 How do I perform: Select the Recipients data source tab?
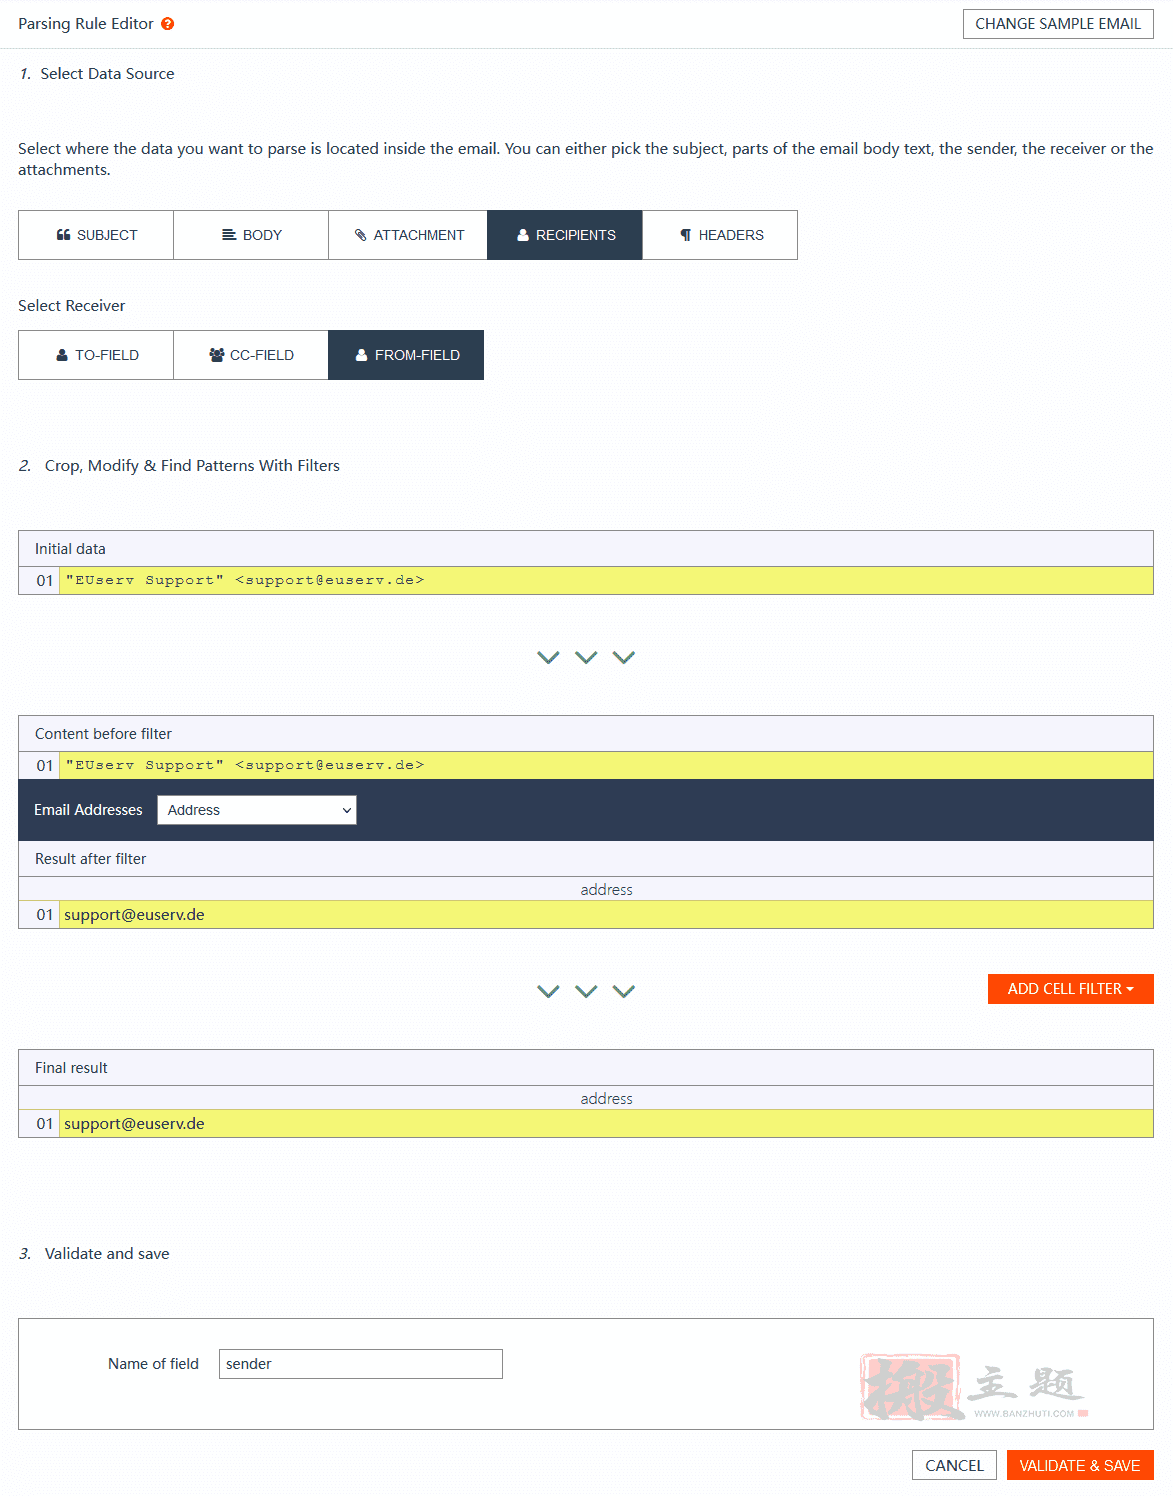565,235
